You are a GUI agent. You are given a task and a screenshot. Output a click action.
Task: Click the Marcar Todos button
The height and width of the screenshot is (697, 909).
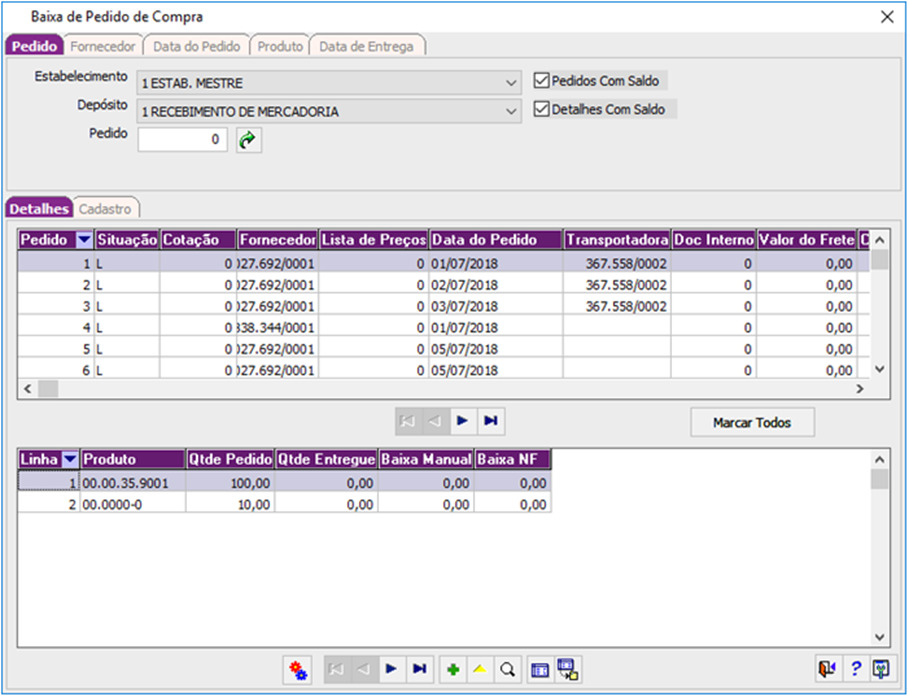pos(752,422)
